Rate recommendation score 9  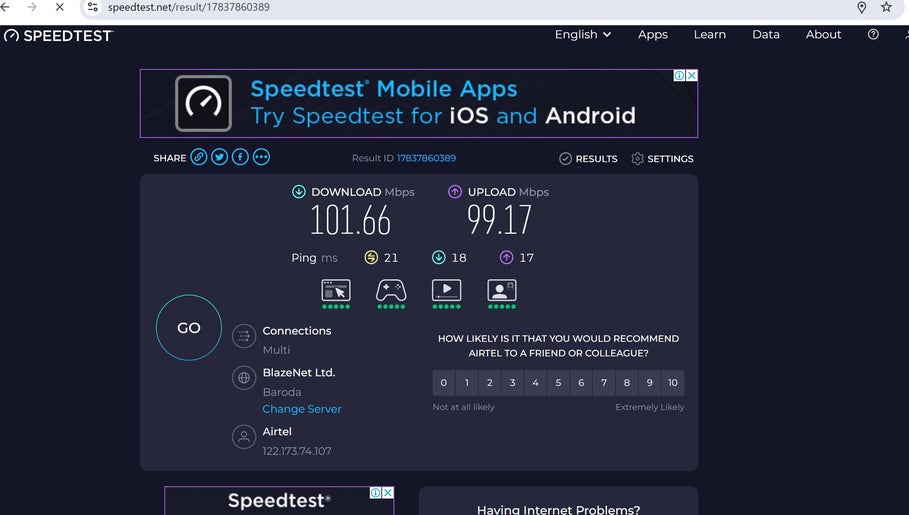pyautogui.click(x=650, y=383)
